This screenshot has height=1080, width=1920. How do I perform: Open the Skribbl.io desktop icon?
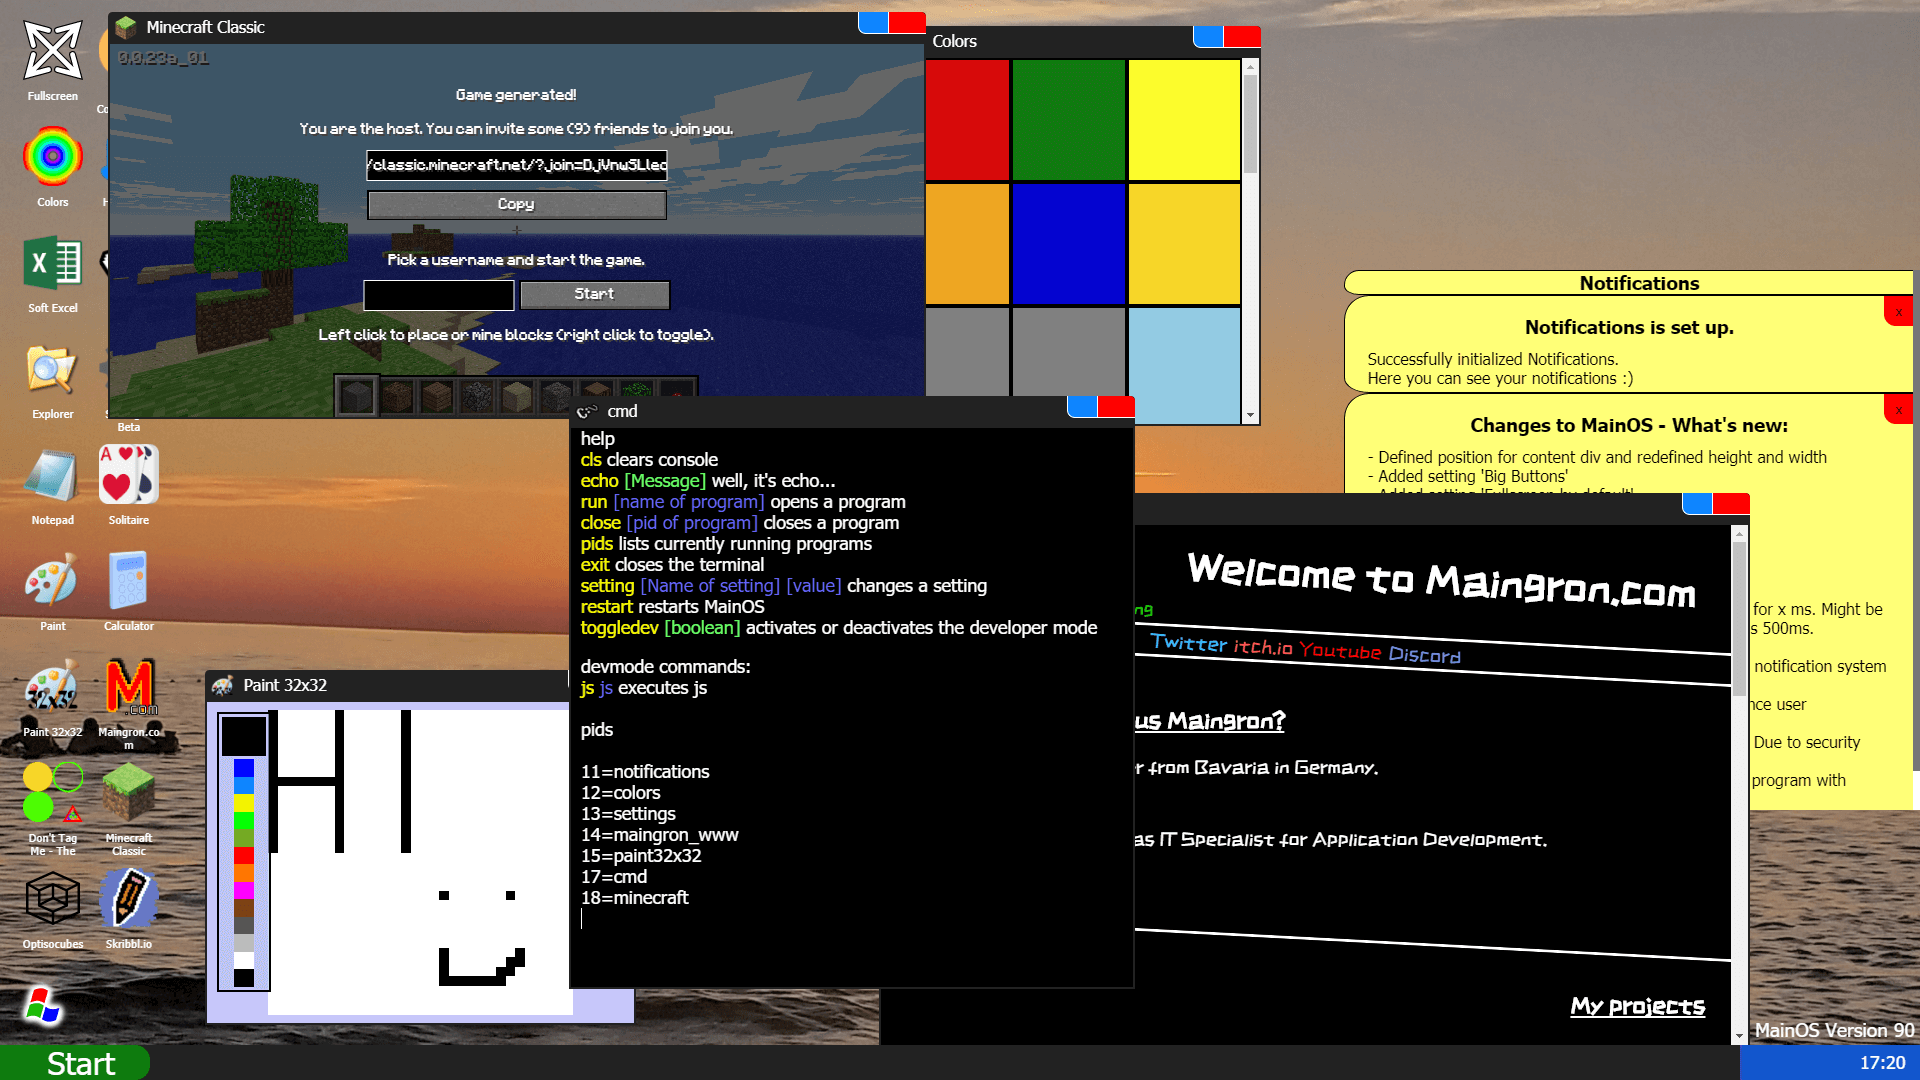point(128,900)
